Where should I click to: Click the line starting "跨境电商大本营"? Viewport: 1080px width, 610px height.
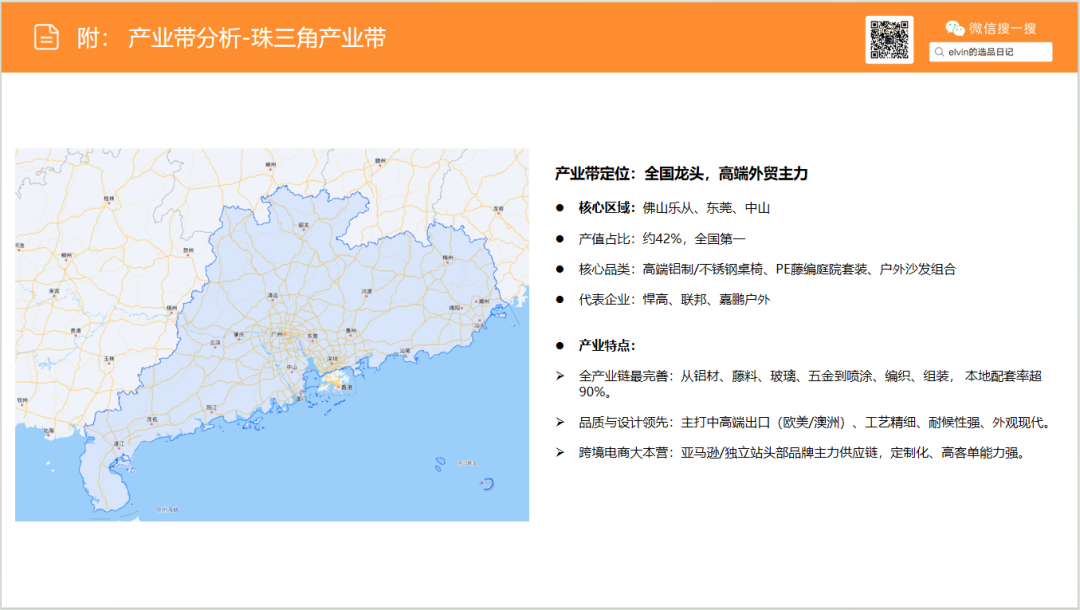point(804,453)
